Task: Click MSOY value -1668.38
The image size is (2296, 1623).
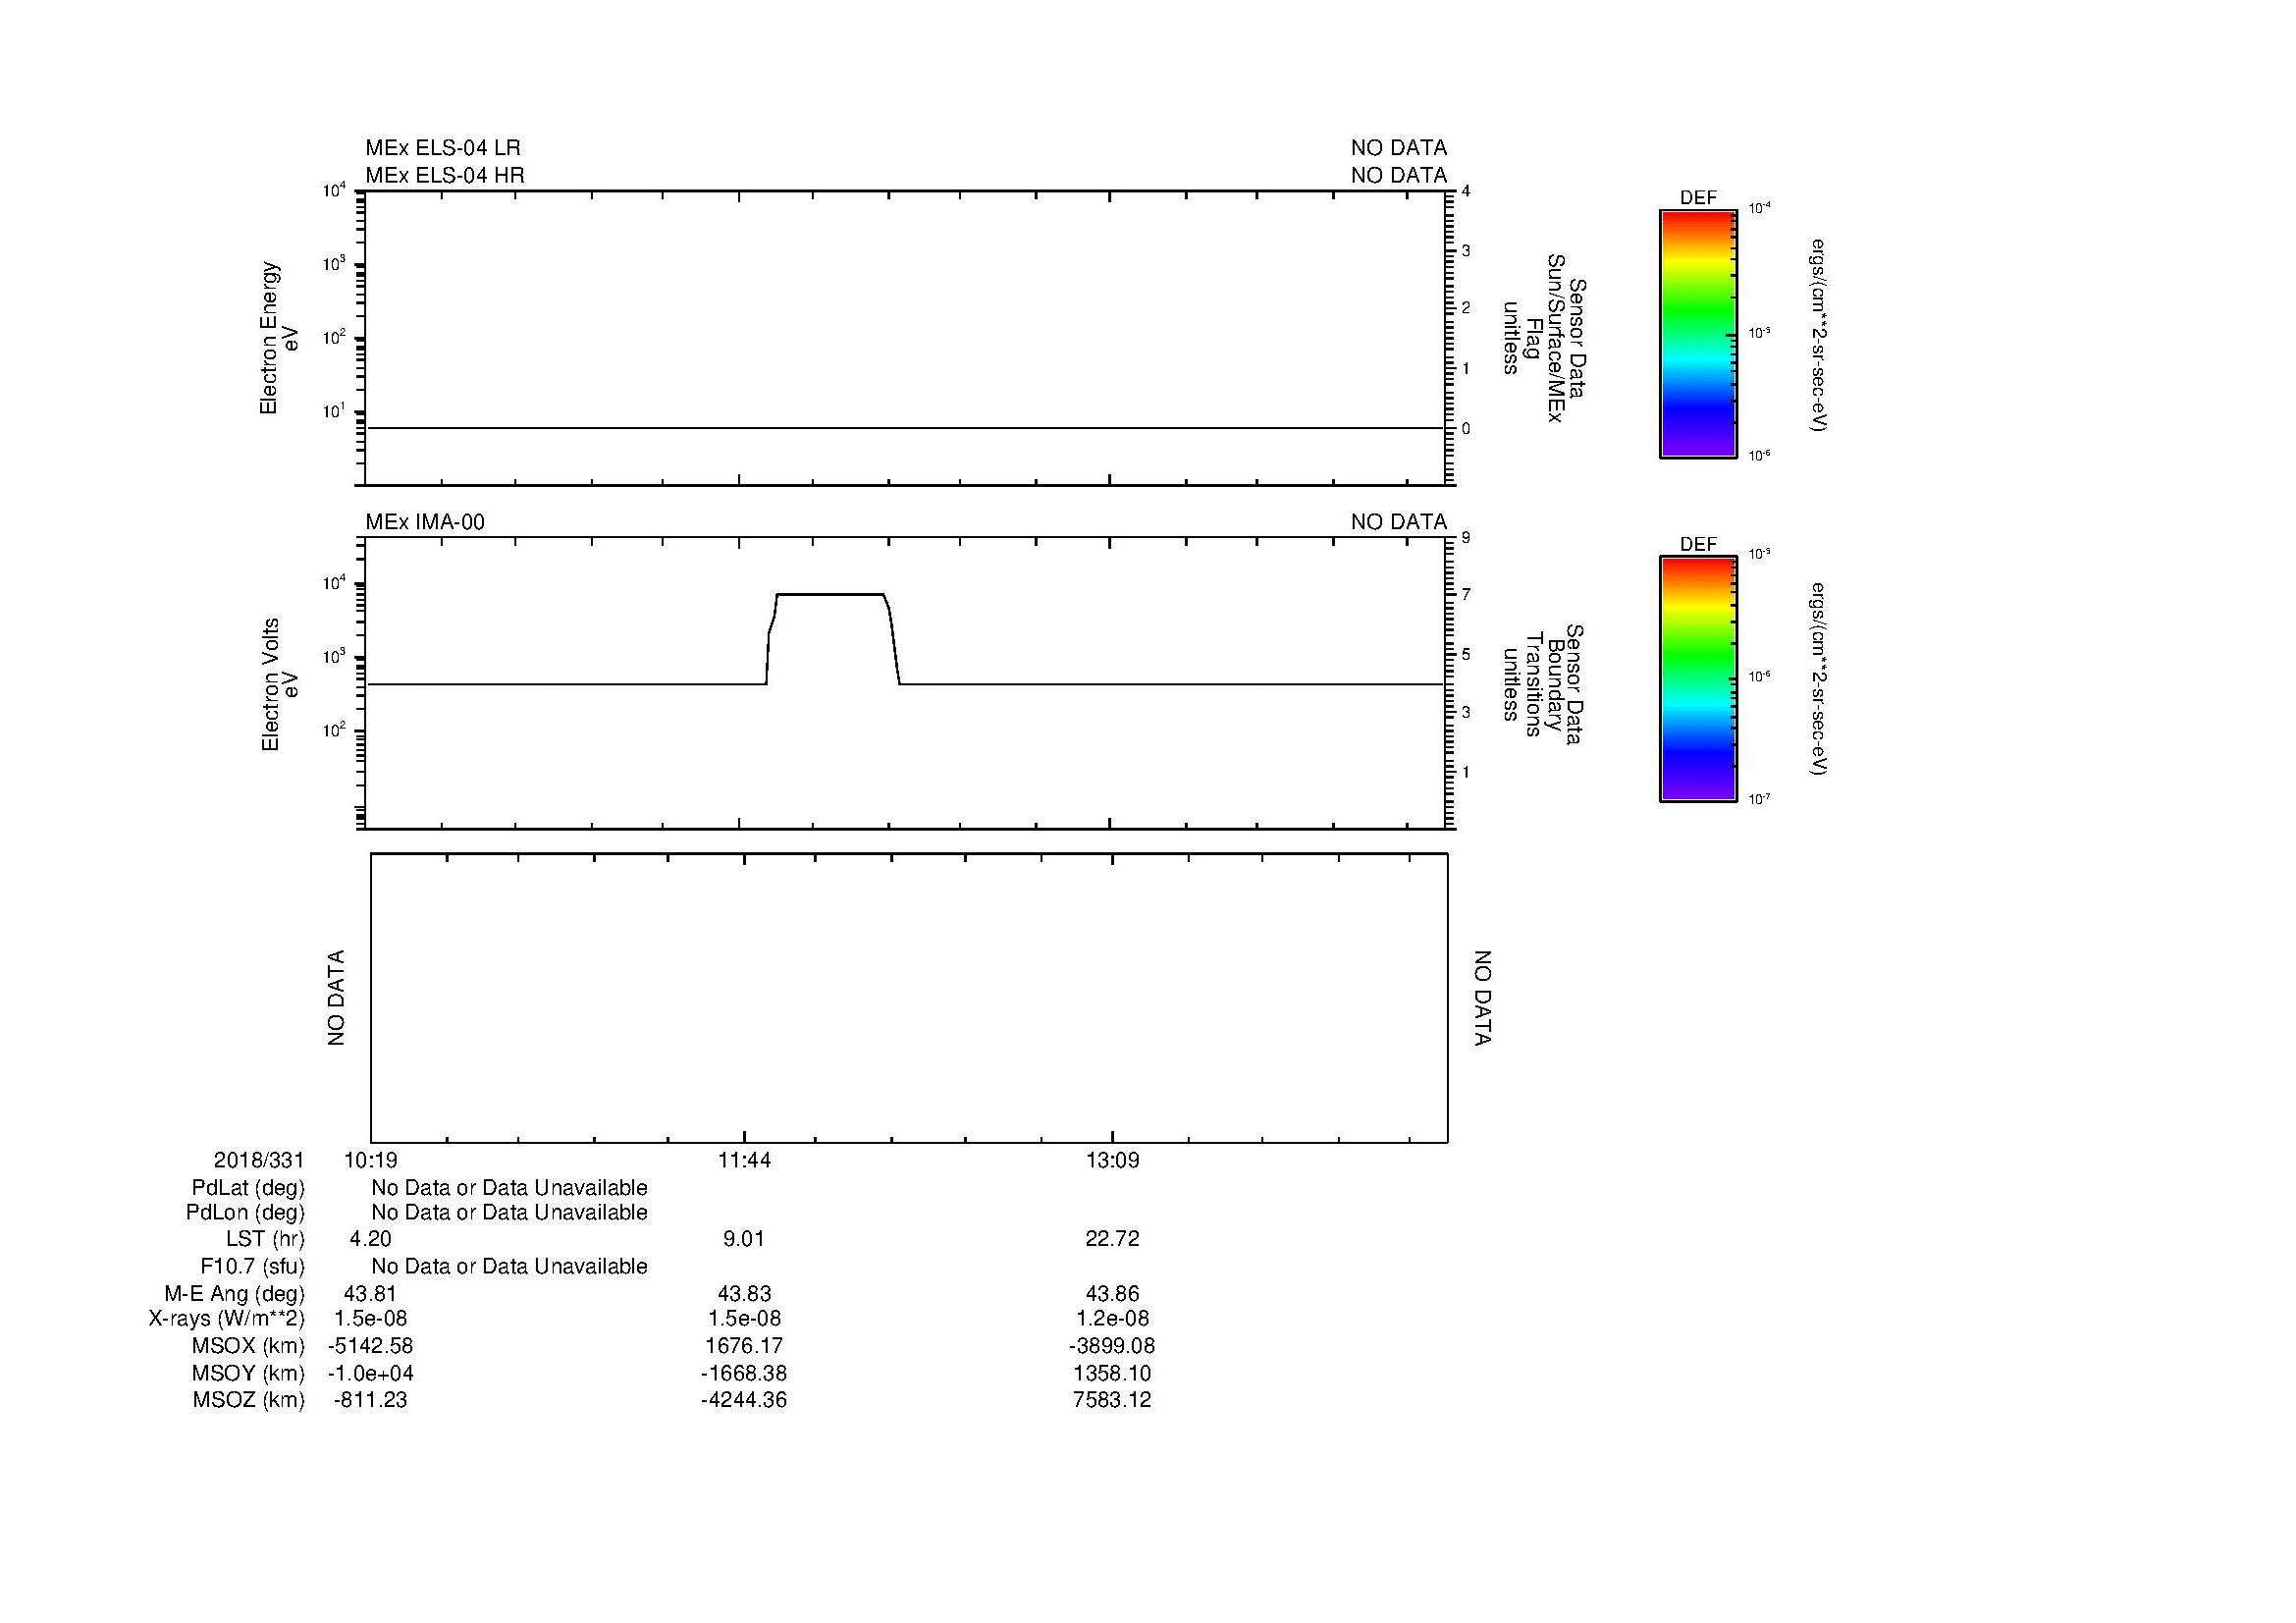Action: (x=744, y=1373)
